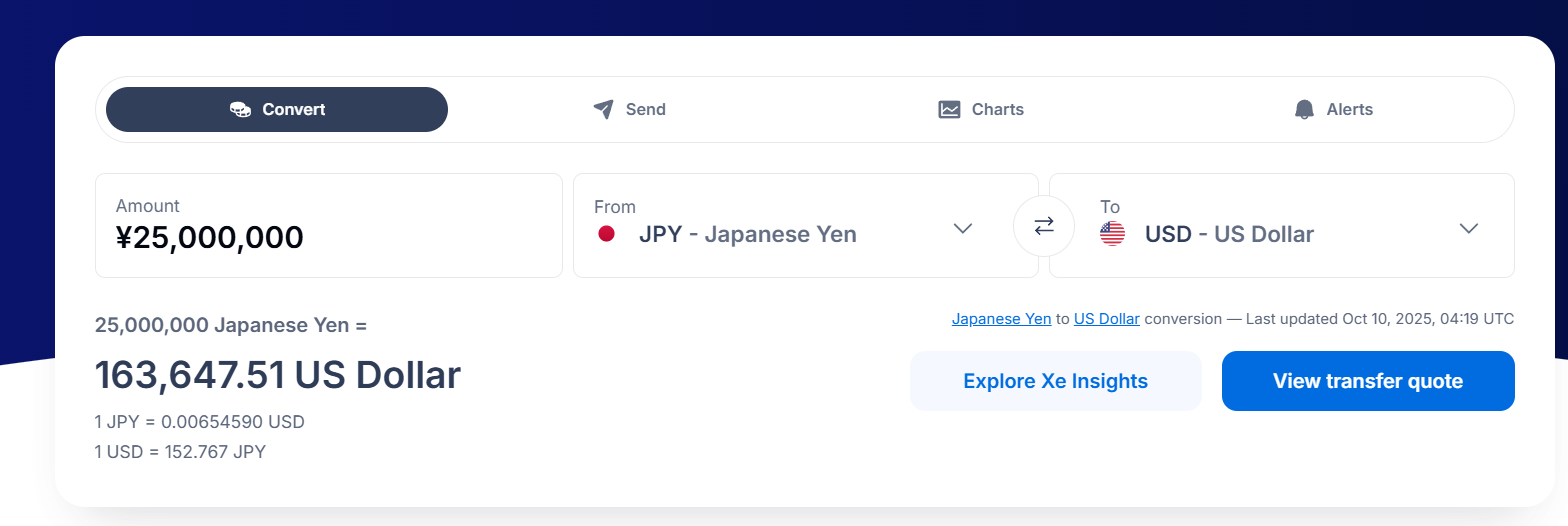Click the Explore Xe Insights button
Viewport: 1568px width, 526px height.
1056,381
